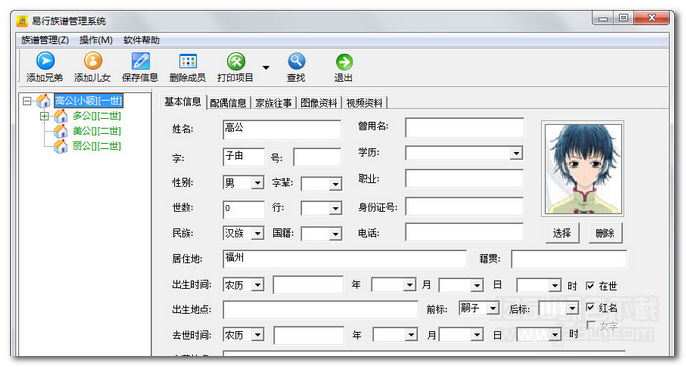
Task: Click the death year field in 去世时间 row
Action: pos(308,336)
